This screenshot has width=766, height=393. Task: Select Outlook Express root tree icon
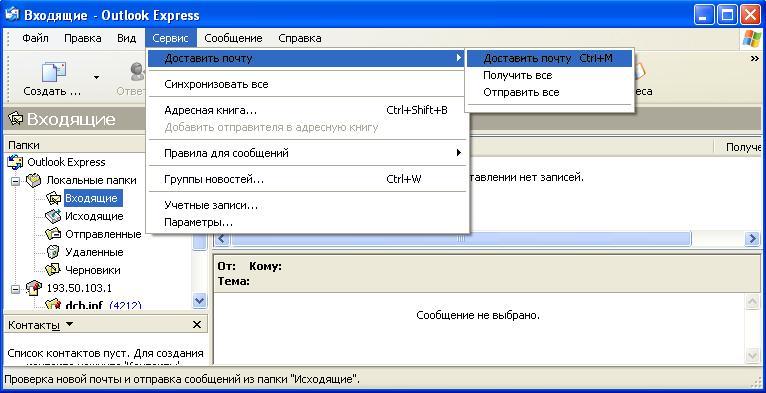(15, 162)
